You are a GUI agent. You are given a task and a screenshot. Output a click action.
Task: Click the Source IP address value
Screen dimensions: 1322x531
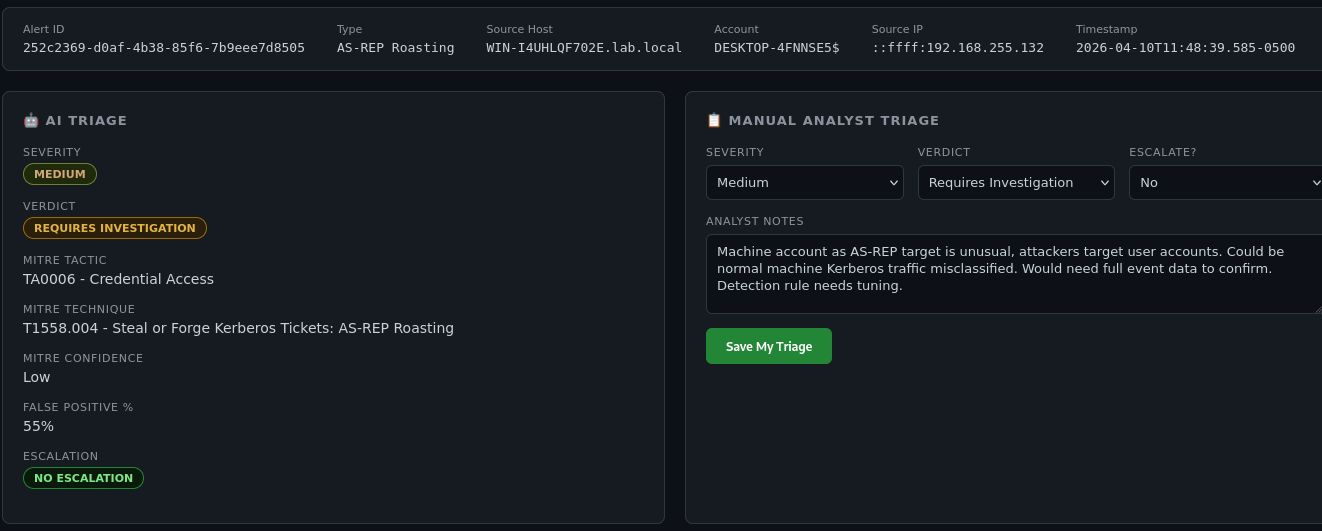pyautogui.click(x=957, y=47)
